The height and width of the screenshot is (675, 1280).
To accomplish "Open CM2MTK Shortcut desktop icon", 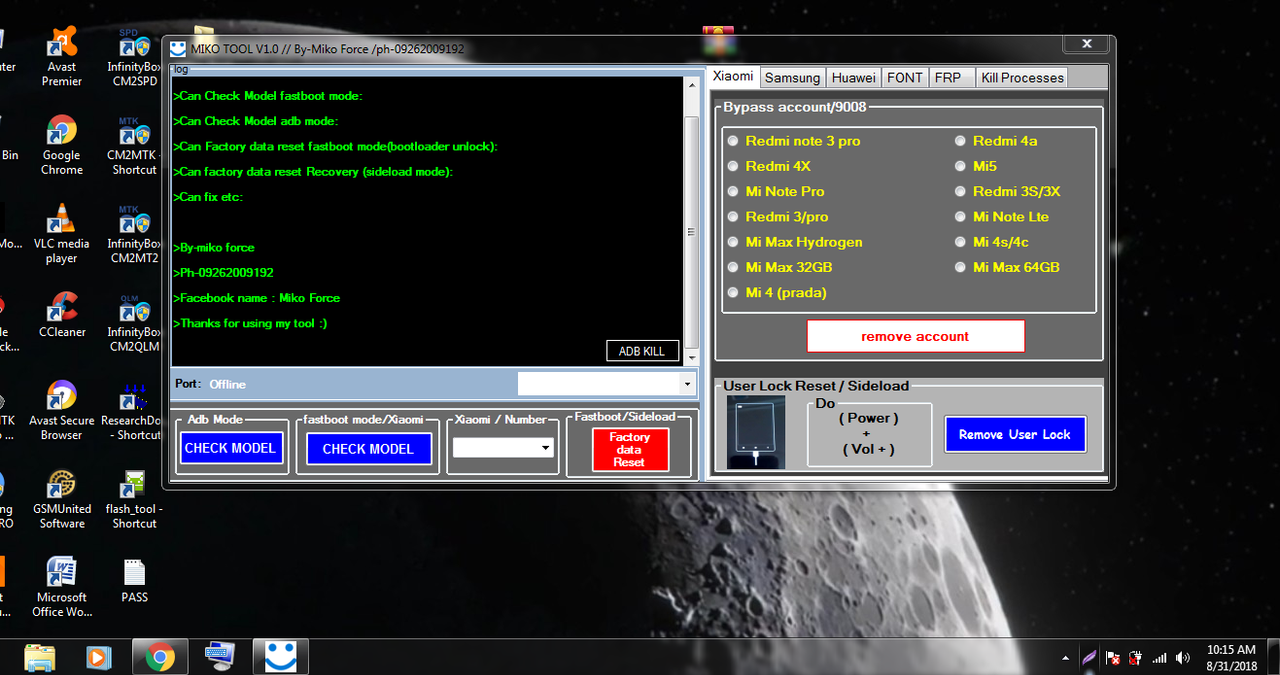I will pos(134,146).
